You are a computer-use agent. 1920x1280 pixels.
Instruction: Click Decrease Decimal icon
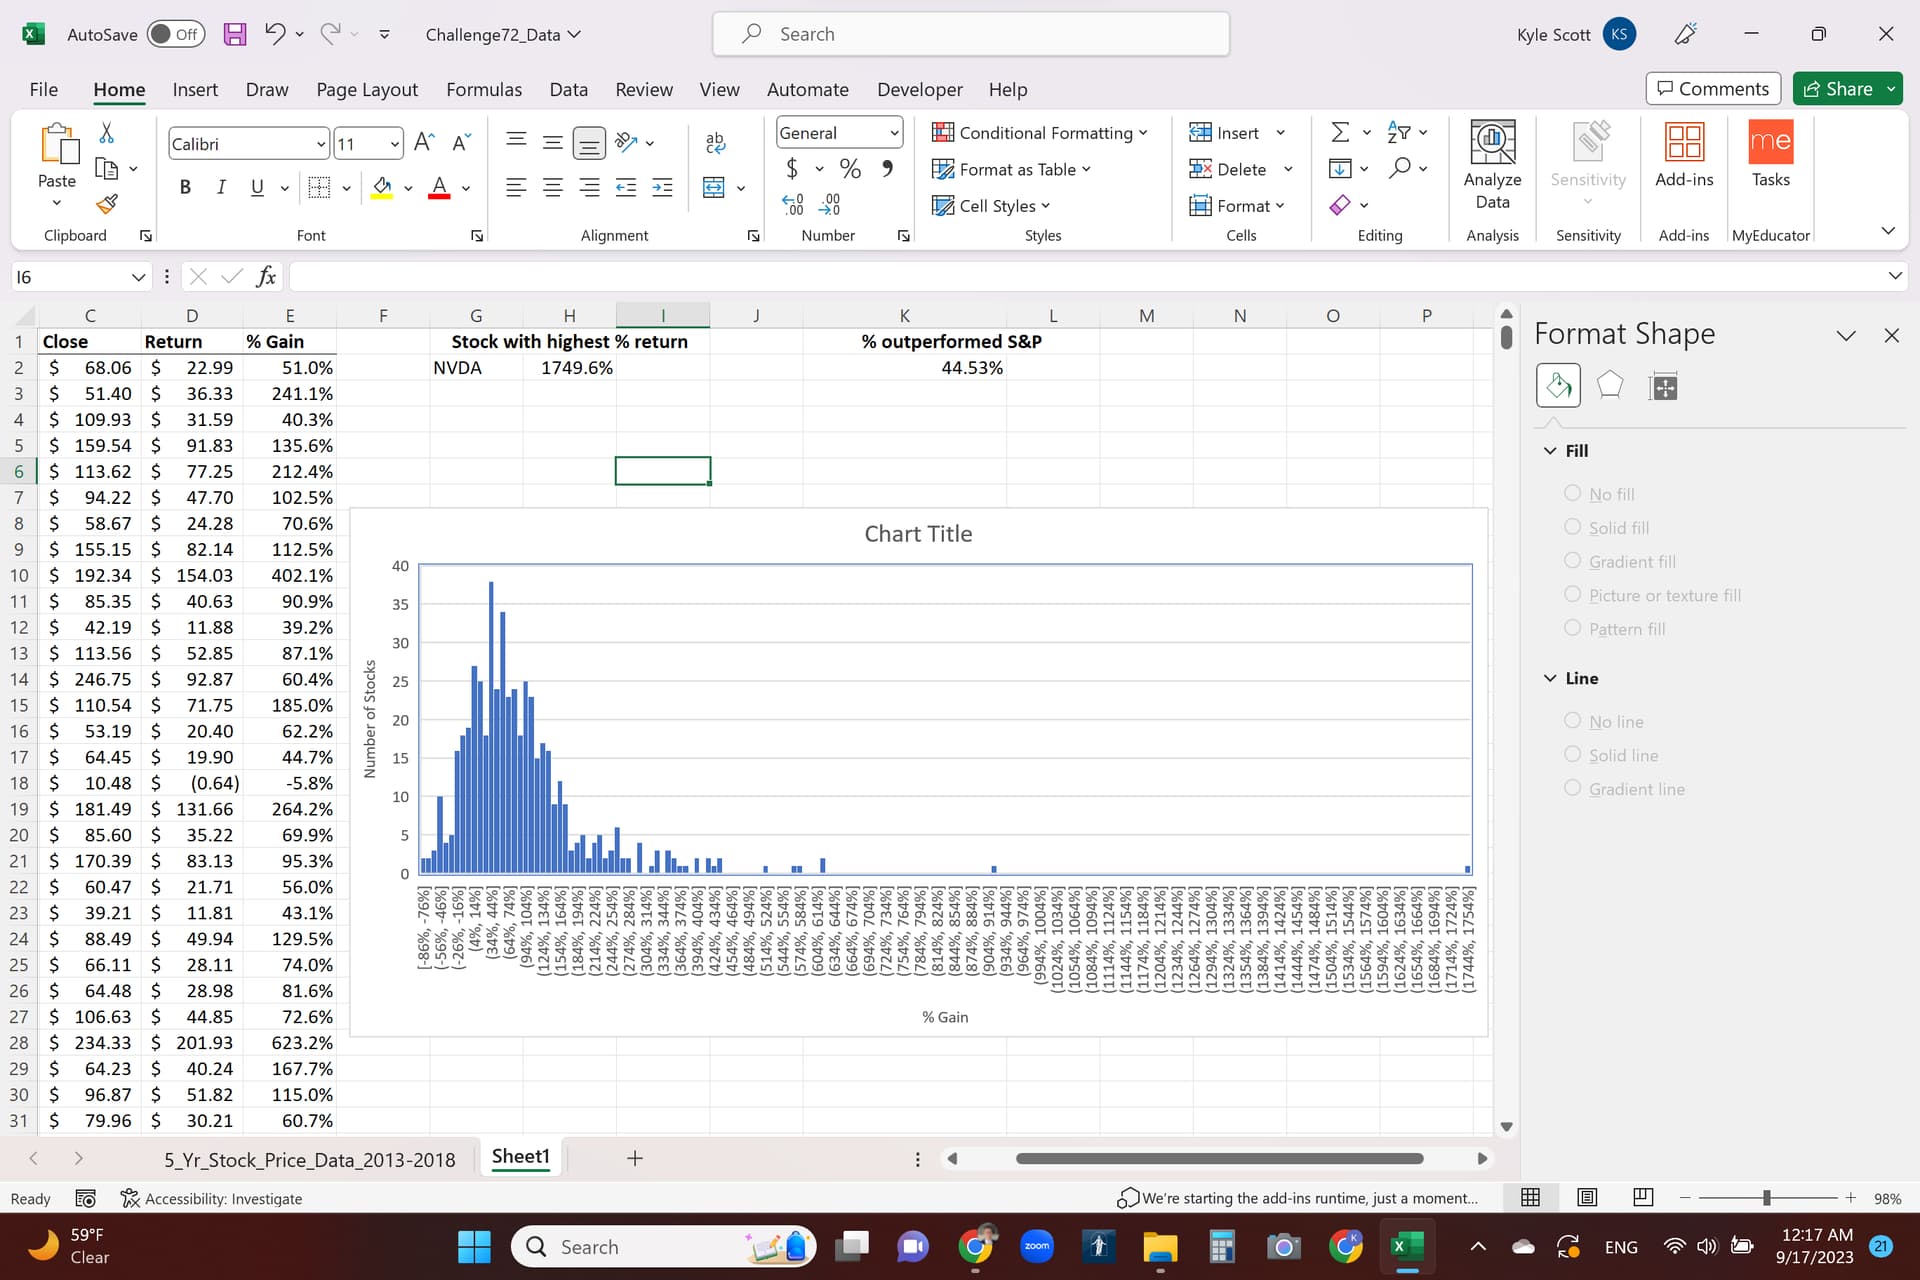click(x=829, y=205)
